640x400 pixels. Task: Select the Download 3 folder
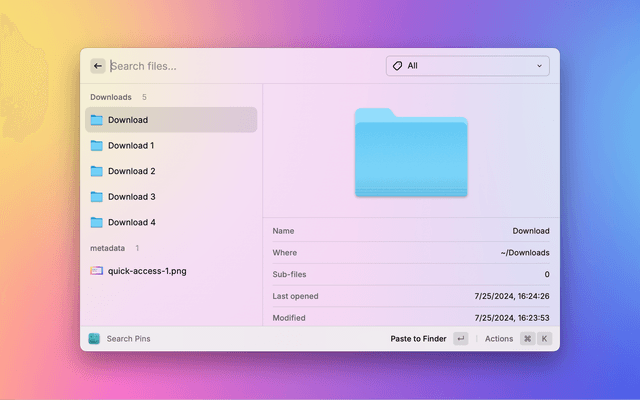pyautogui.click(x=170, y=197)
